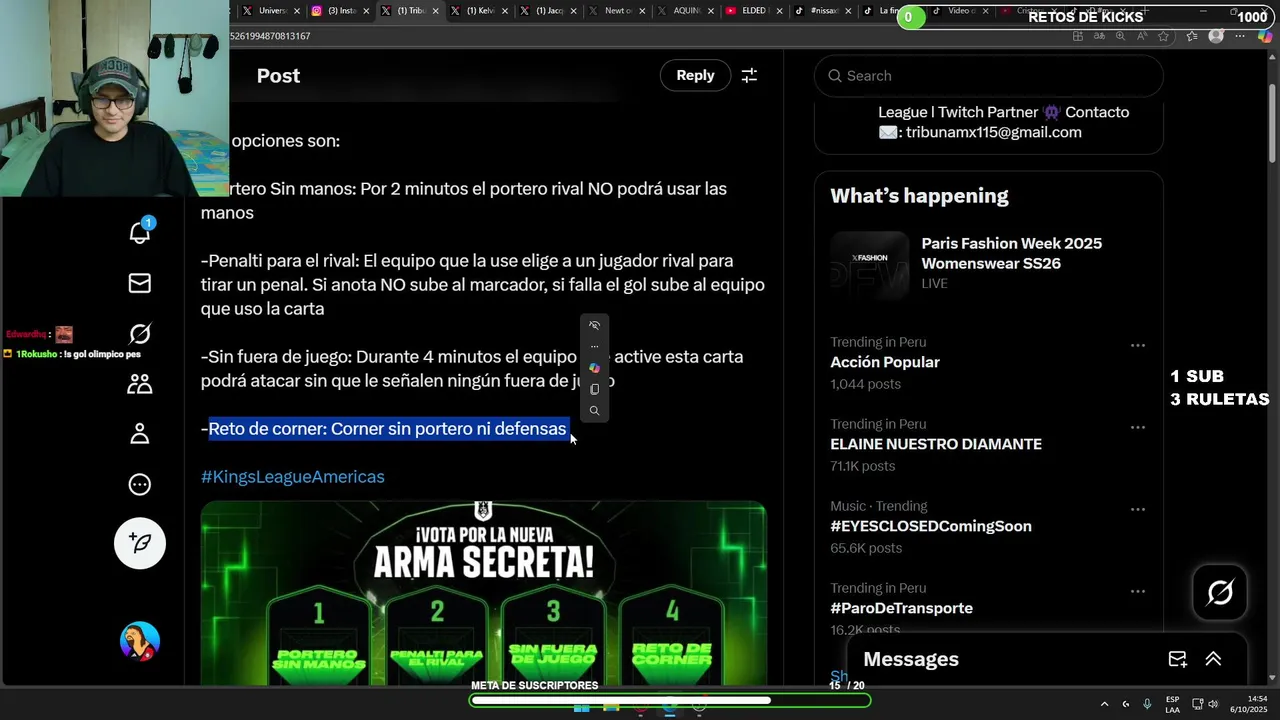Screen dimensions: 1280x720
Task: Open the Notifications bell in the sidebar
Action: (140, 232)
